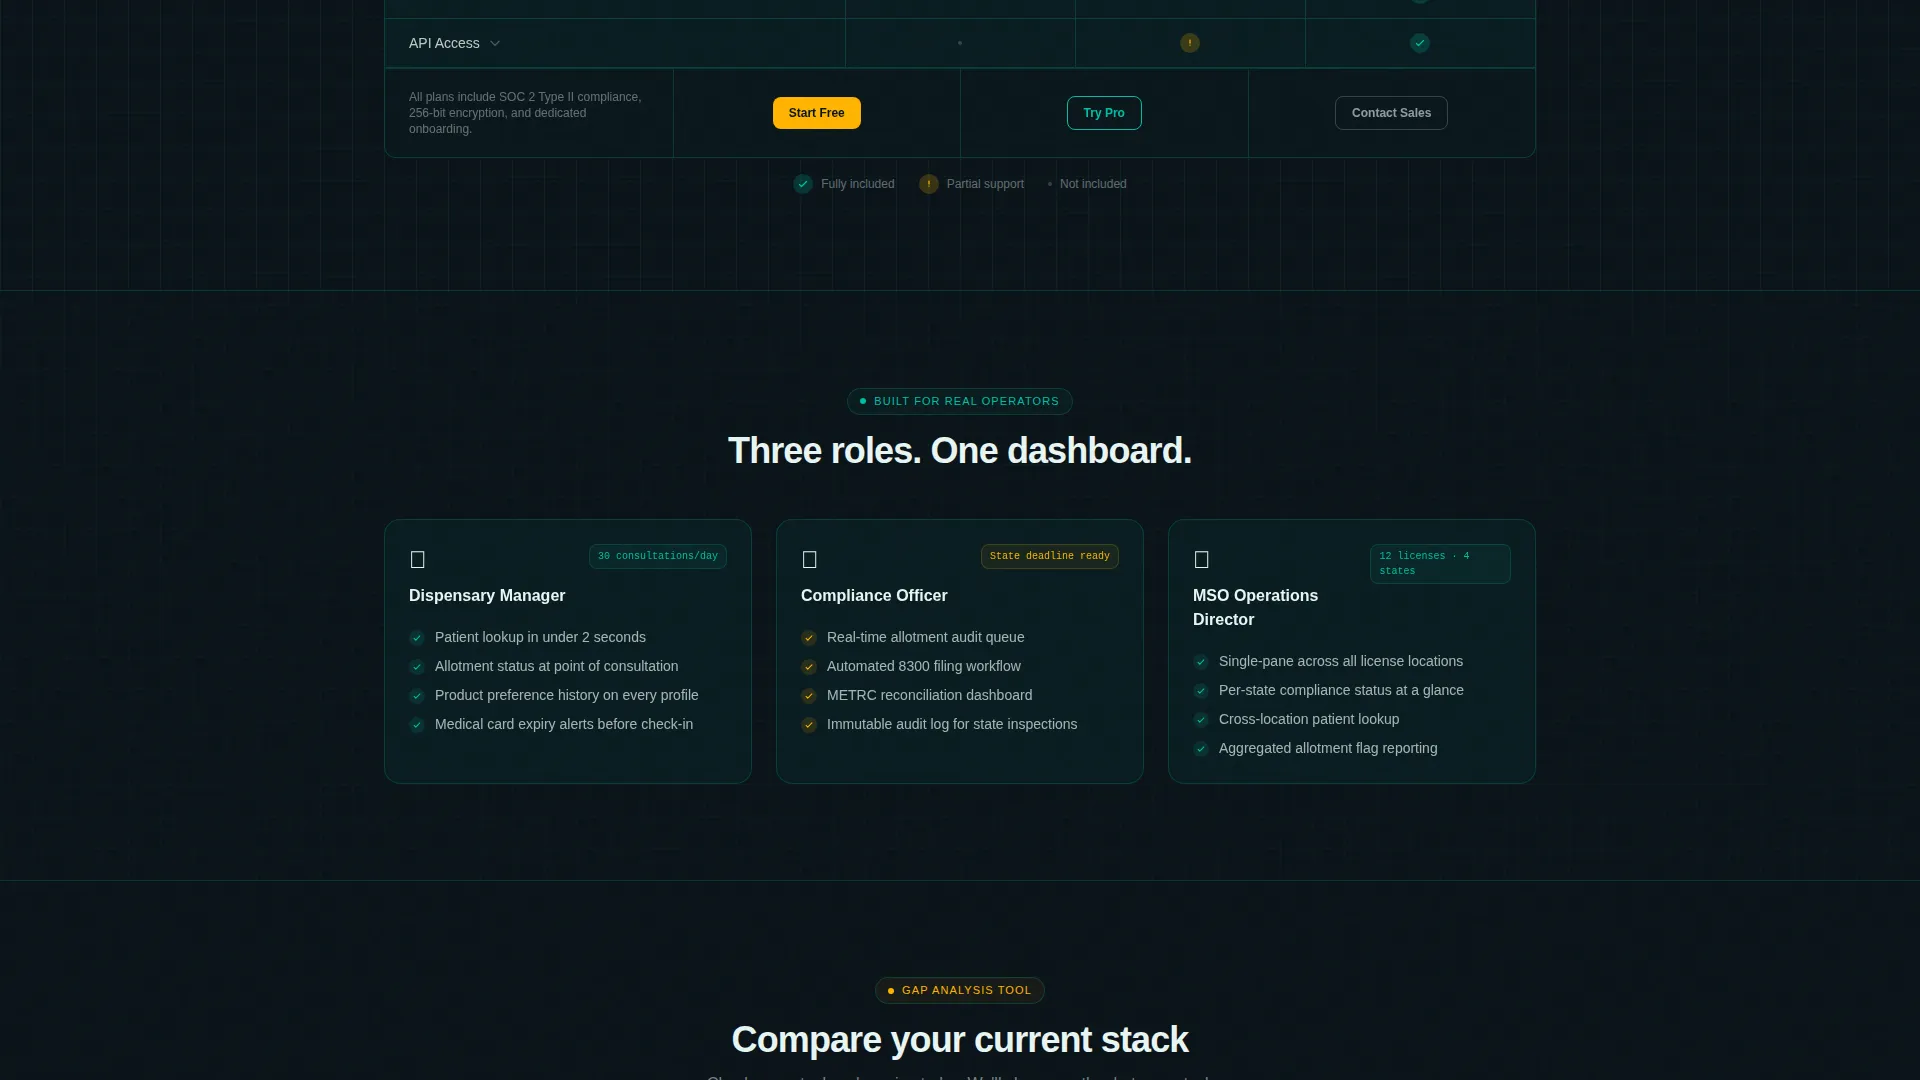Click the '12 licenses · 4 states' badge

(1440, 564)
